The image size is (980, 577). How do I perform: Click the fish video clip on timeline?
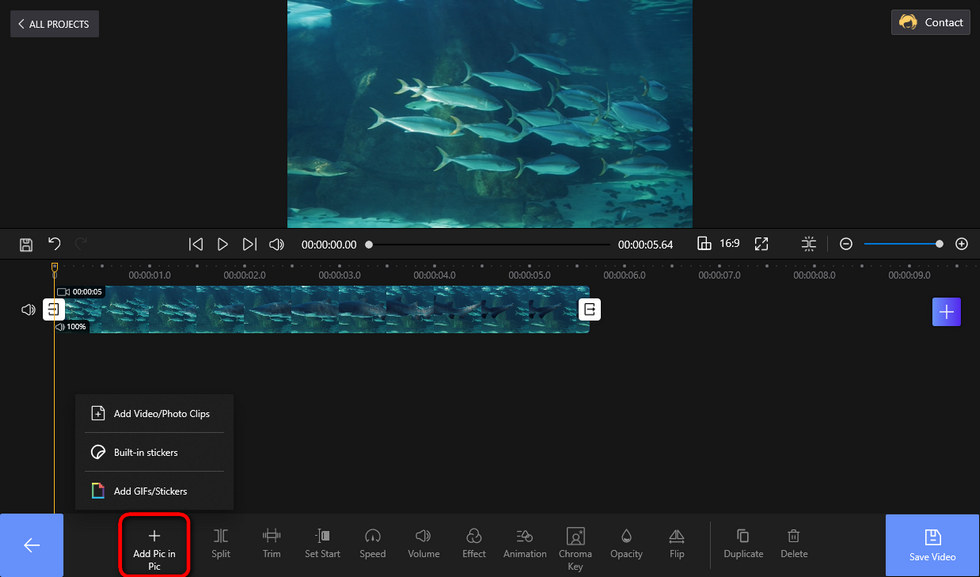(322, 309)
